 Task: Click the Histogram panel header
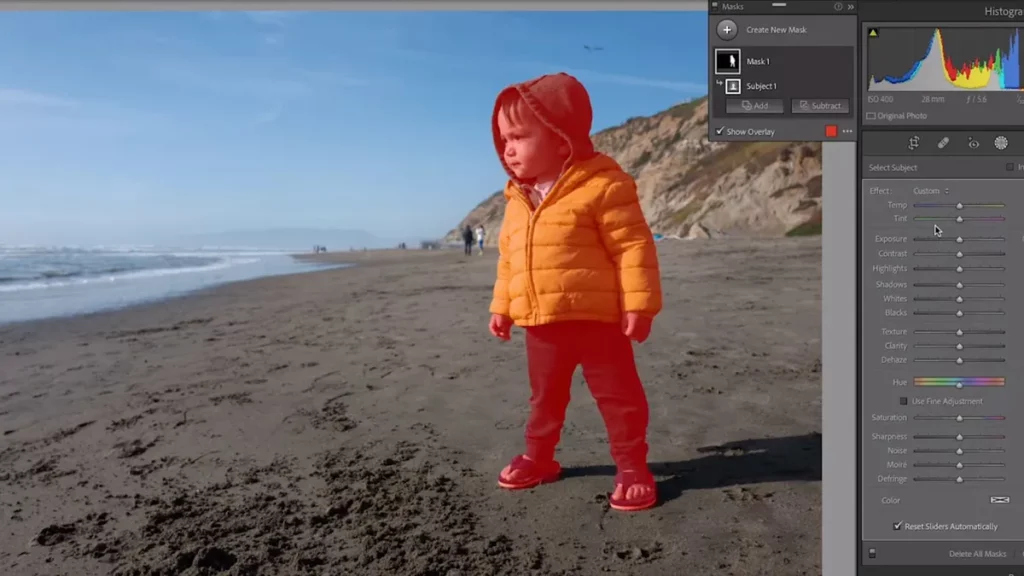1003,11
